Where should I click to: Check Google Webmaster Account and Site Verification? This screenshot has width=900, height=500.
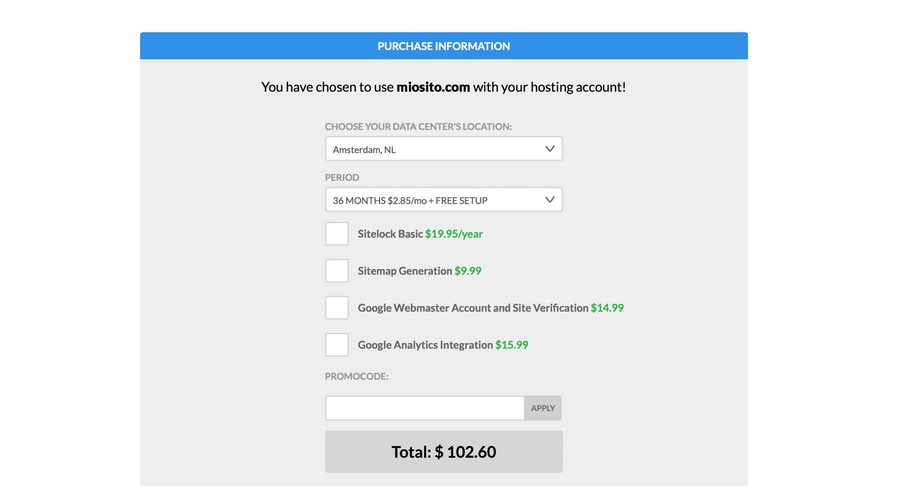pyautogui.click(x=337, y=308)
